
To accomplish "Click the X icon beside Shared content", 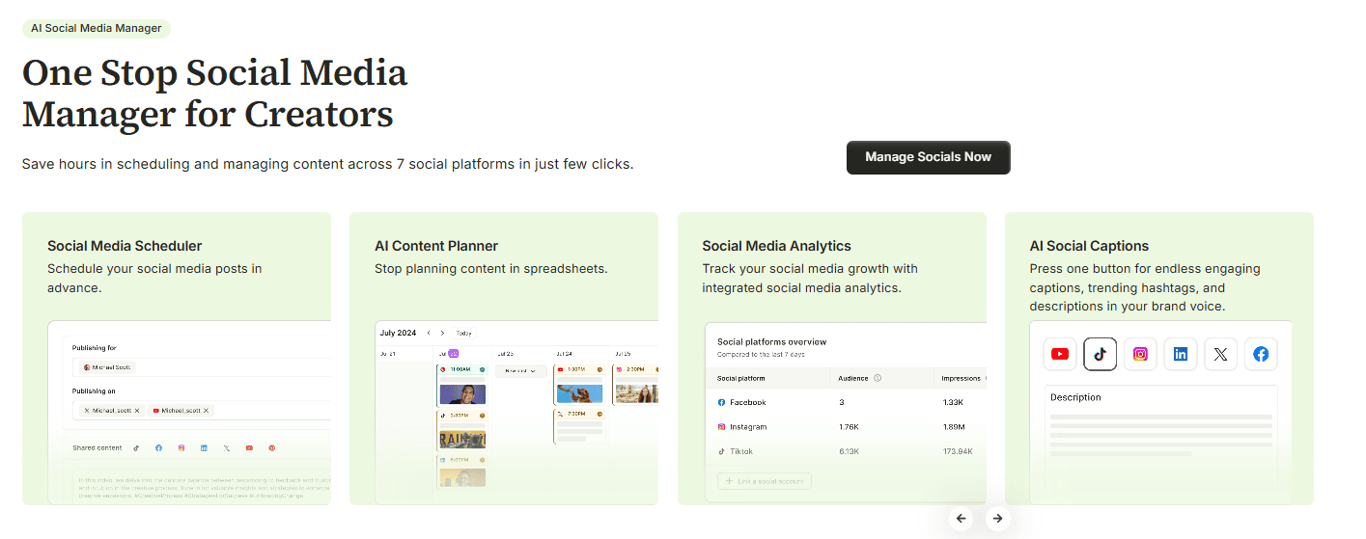I will click(227, 448).
